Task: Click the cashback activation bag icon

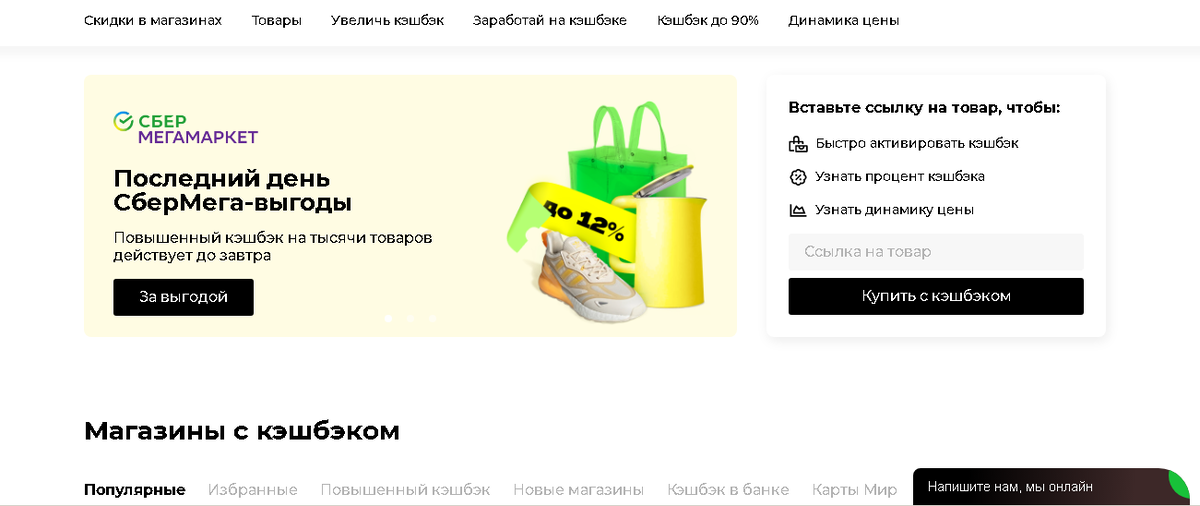Action: [798, 144]
